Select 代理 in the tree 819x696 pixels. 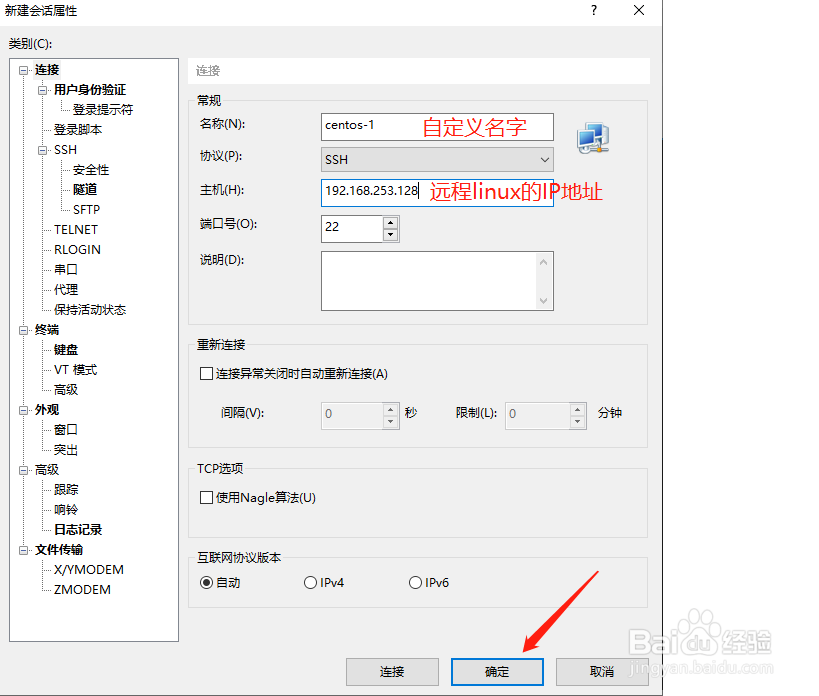click(66, 289)
